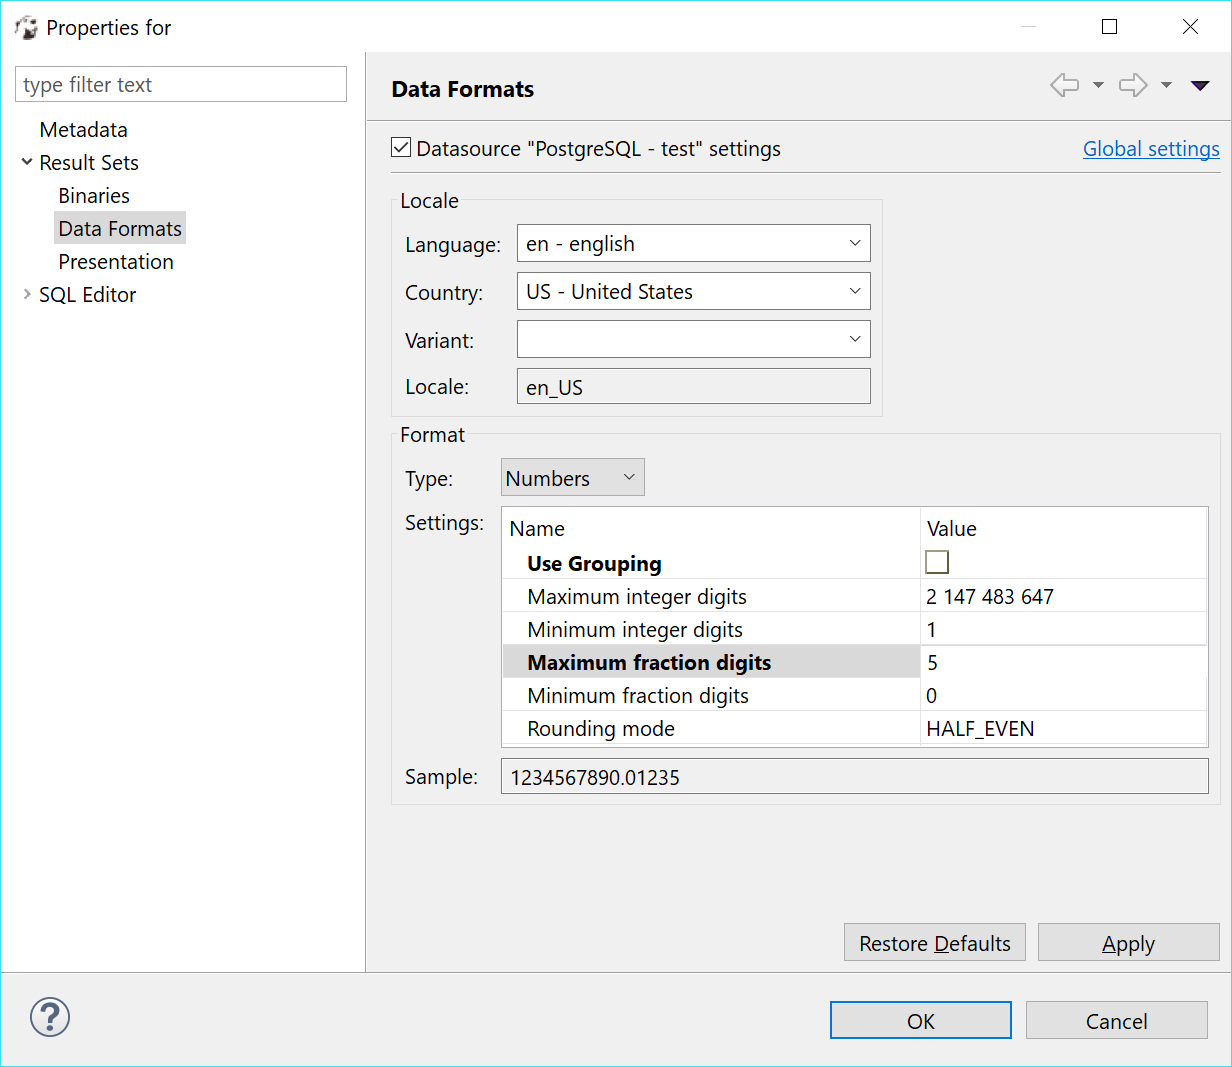The image size is (1232, 1067).
Task: Click the Global settings link
Action: tap(1151, 148)
